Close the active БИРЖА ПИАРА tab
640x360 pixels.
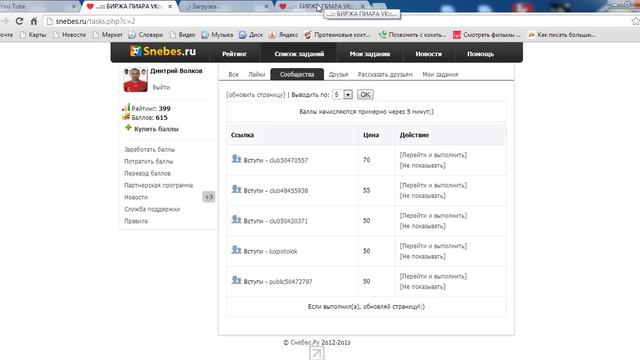tap(170, 7)
